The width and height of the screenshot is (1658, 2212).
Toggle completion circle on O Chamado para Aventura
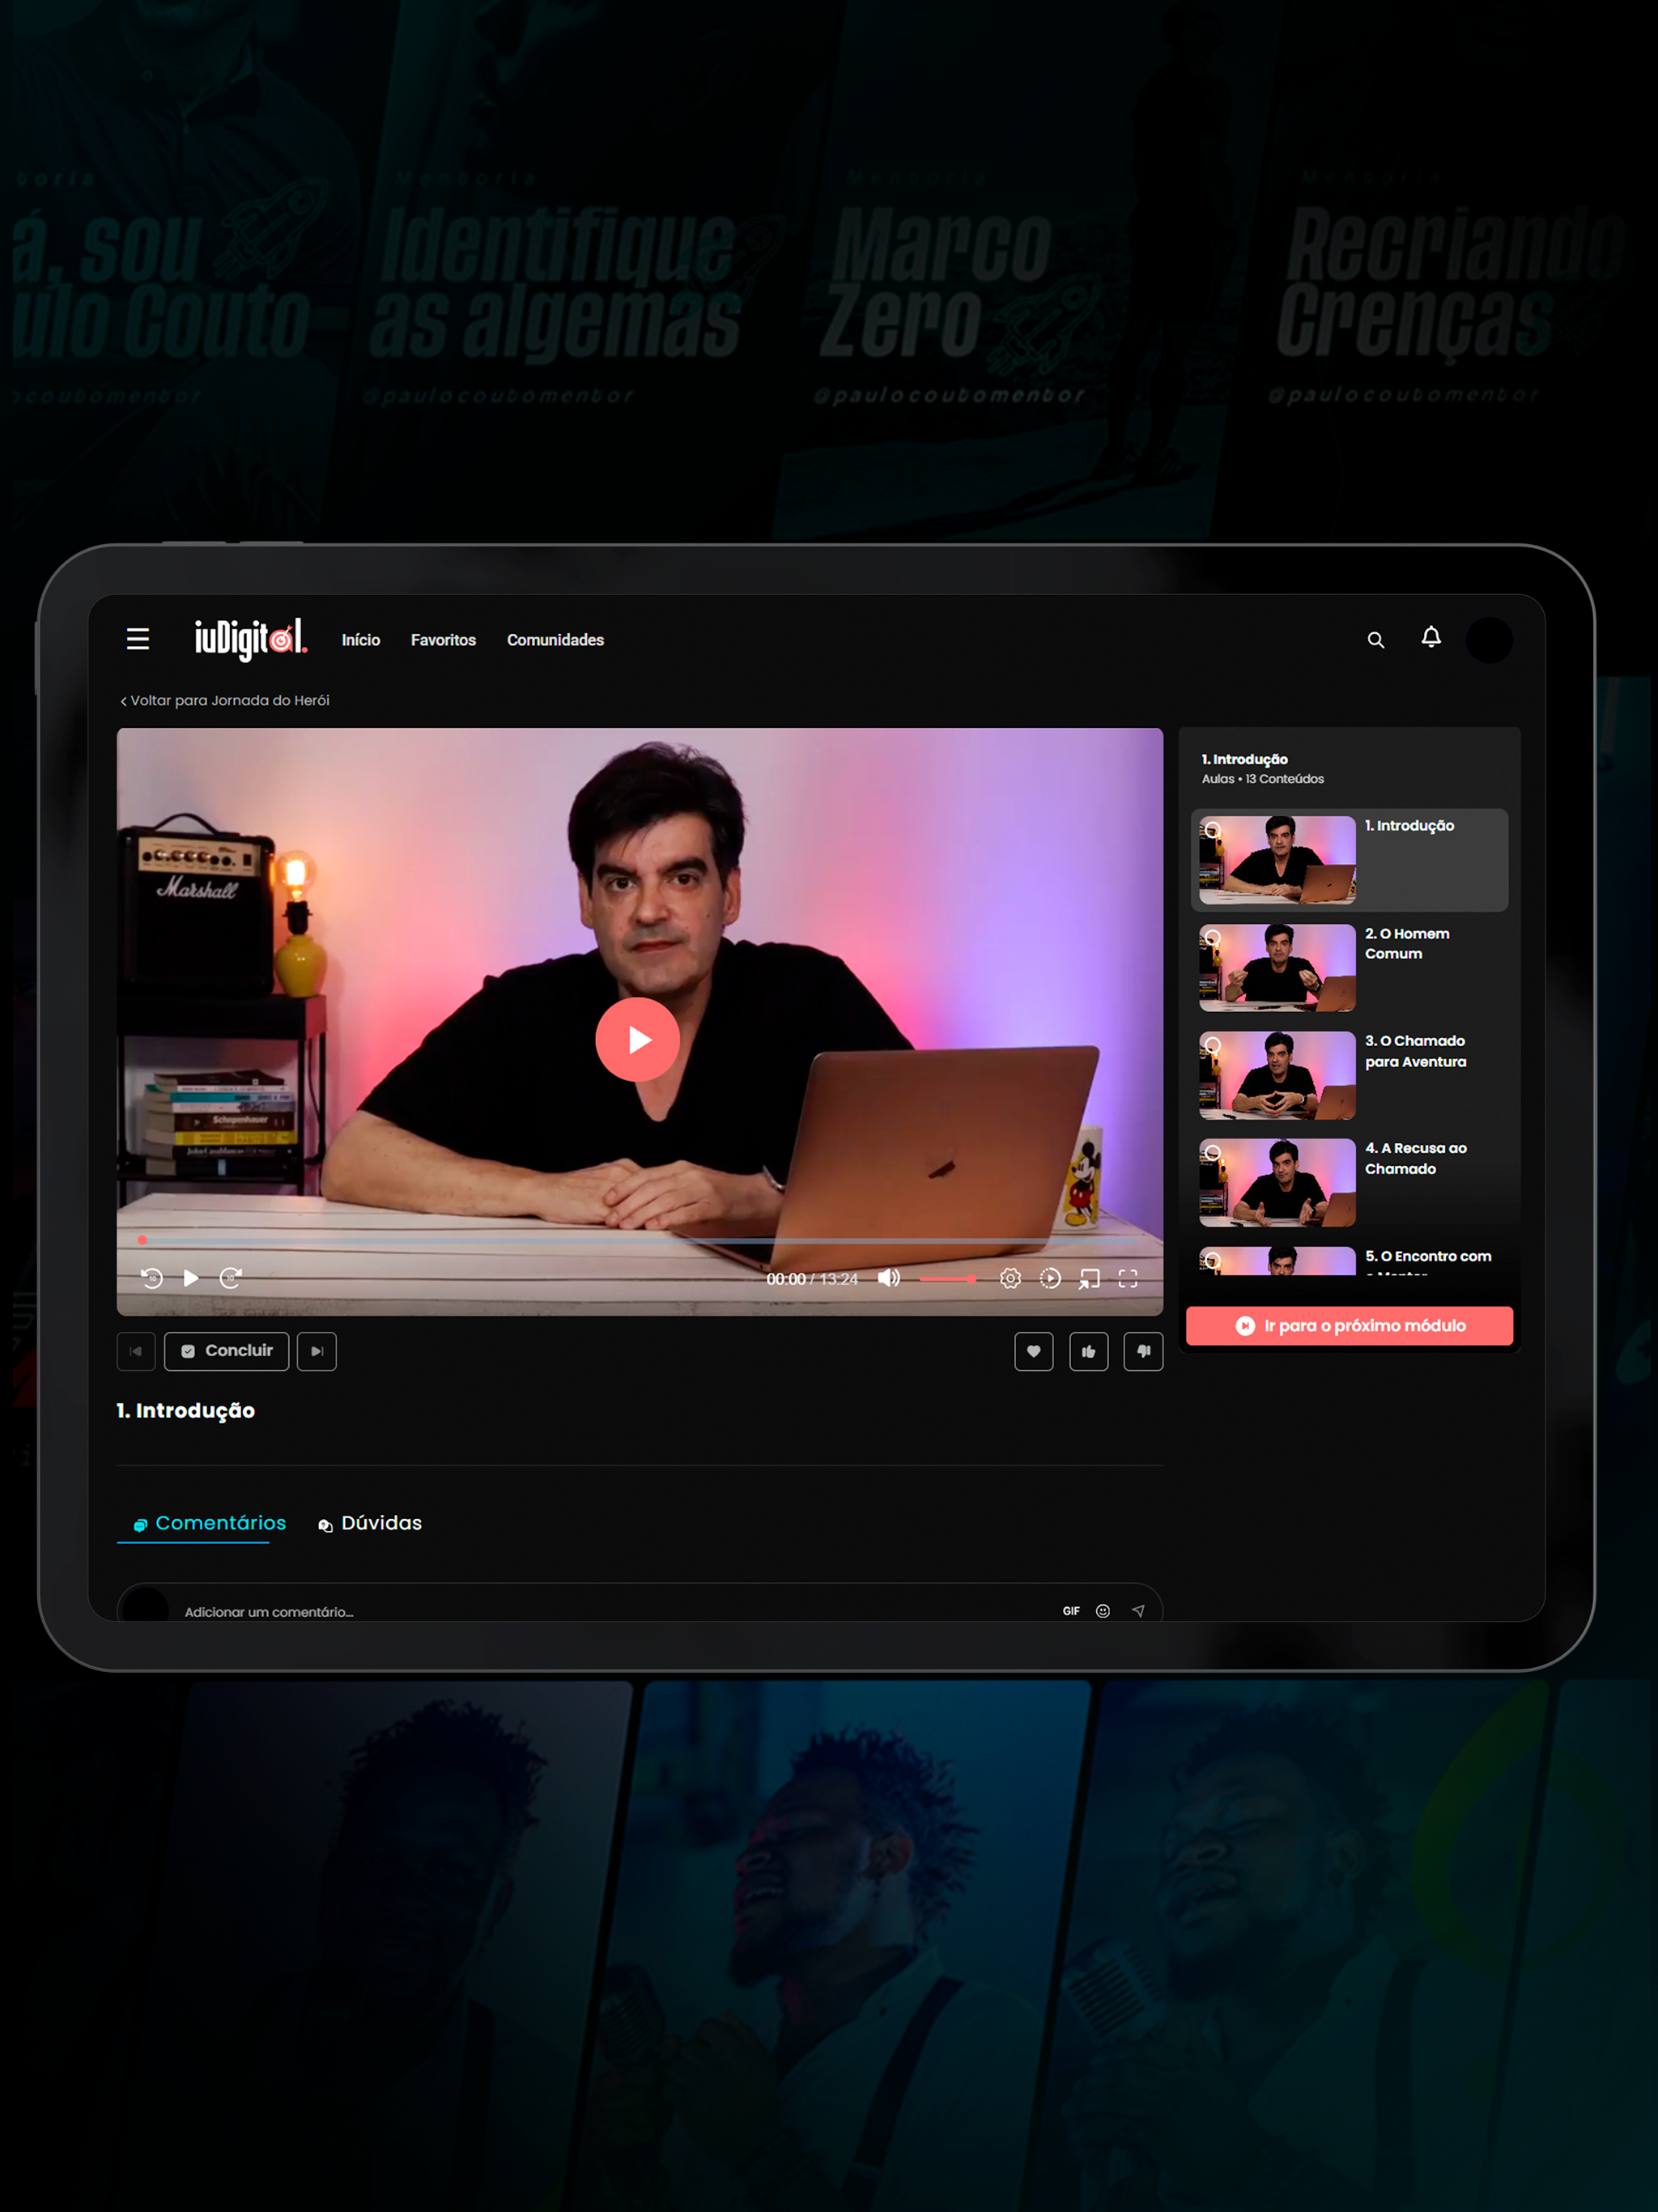click(x=1213, y=1045)
